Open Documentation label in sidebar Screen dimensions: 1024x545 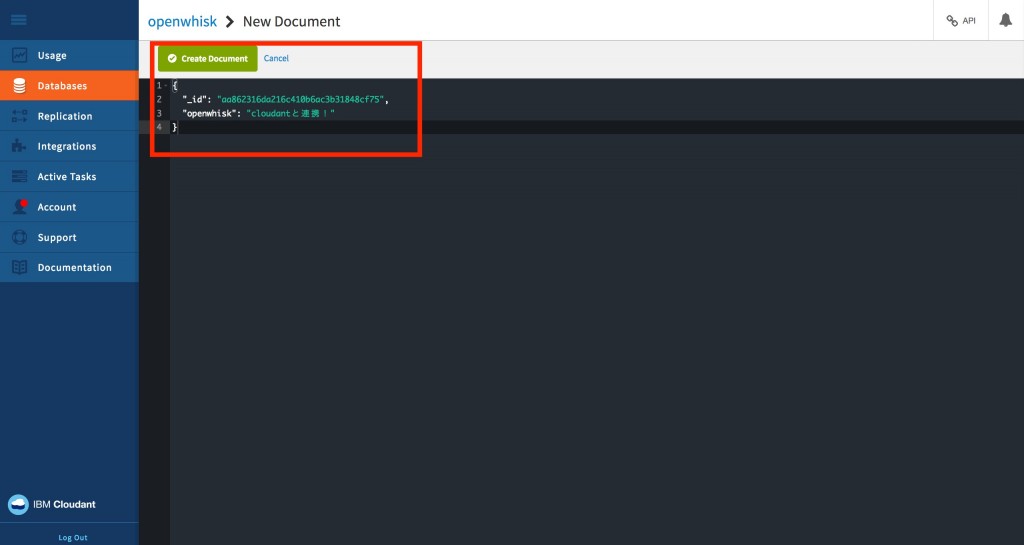(x=74, y=268)
